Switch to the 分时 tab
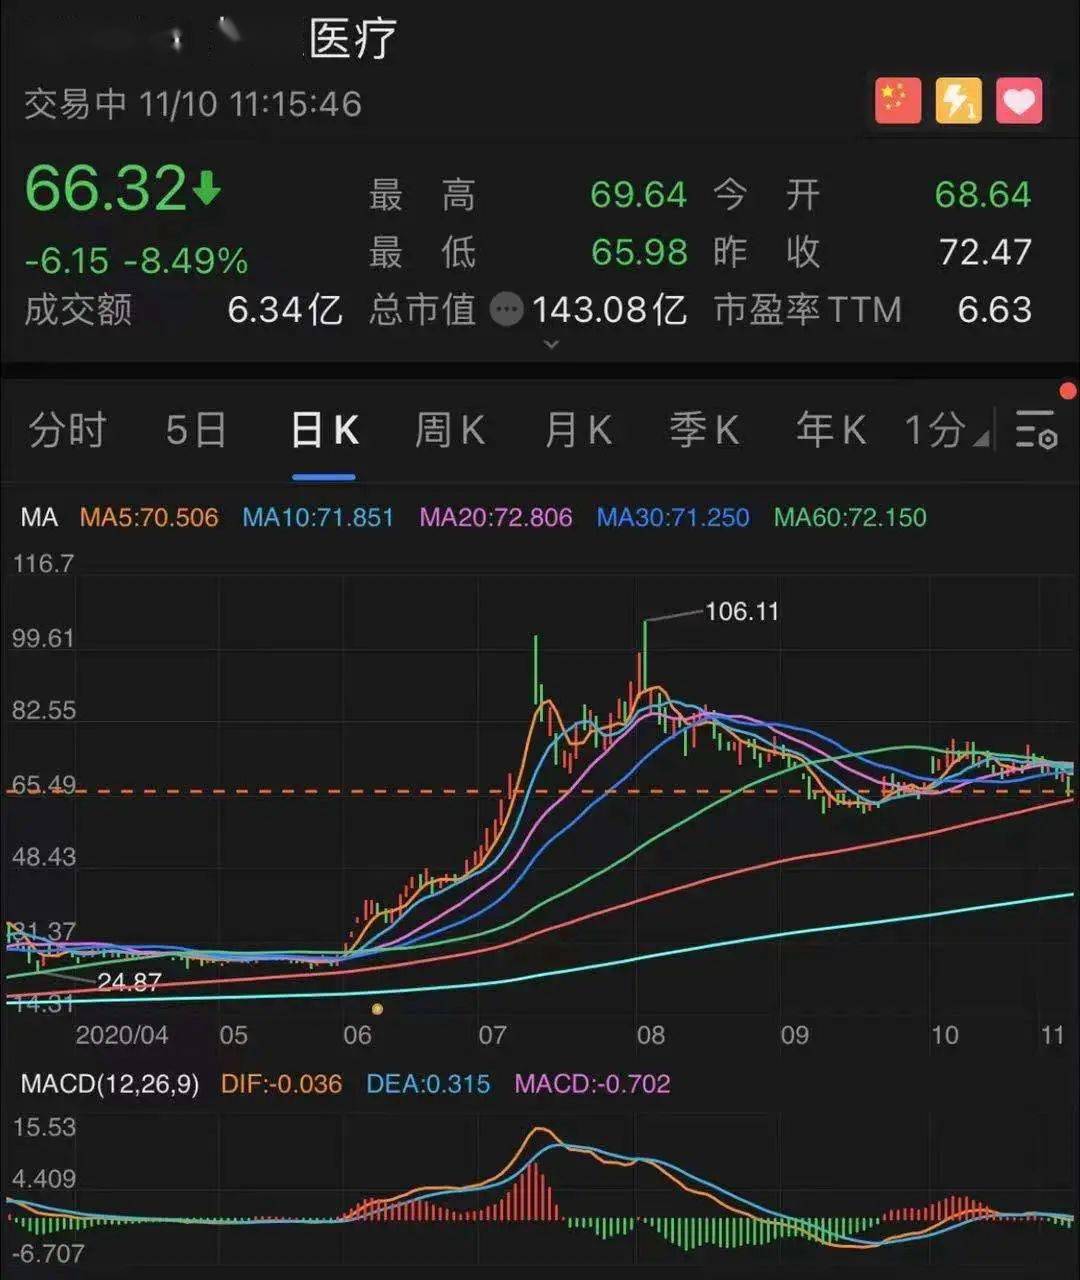This screenshot has width=1080, height=1280. click(x=68, y=430)
